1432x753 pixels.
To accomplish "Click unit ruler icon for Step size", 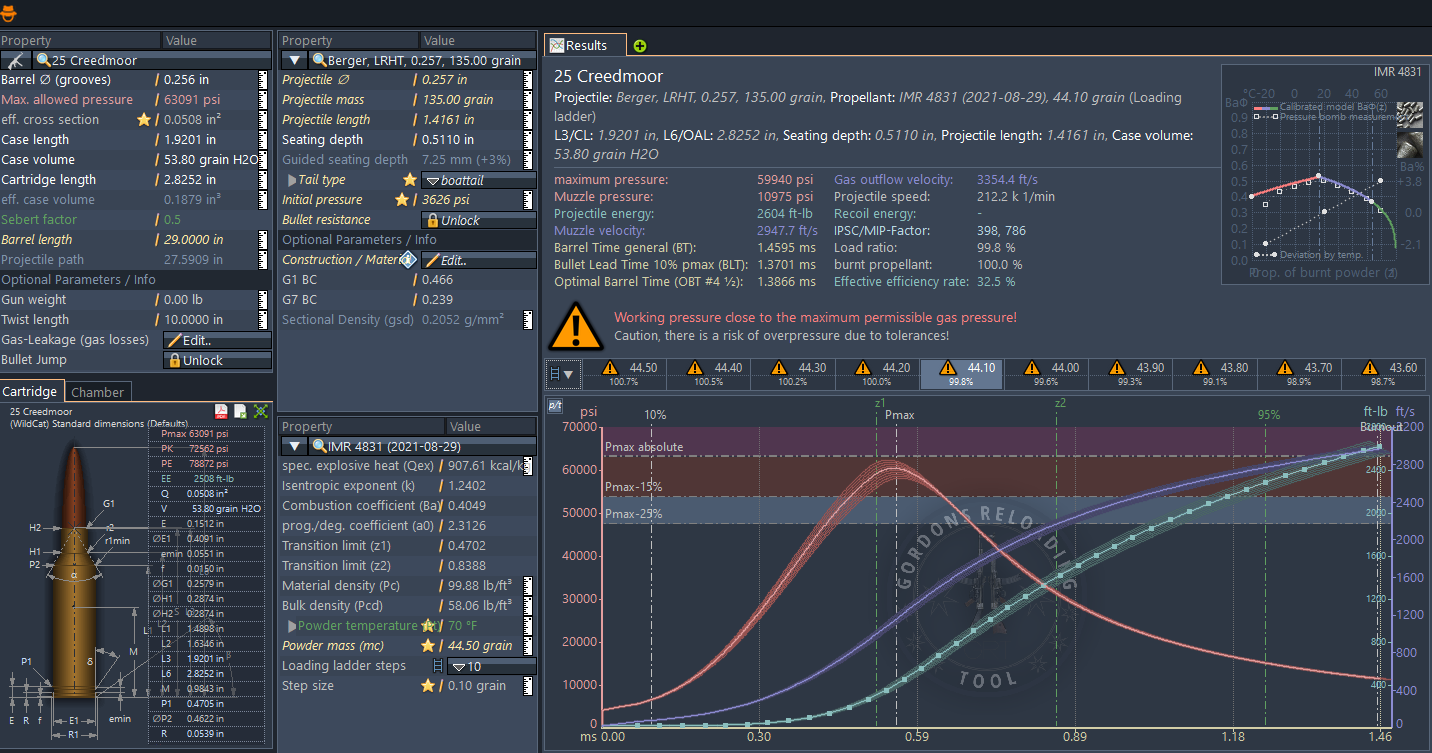I will point(528,686).
